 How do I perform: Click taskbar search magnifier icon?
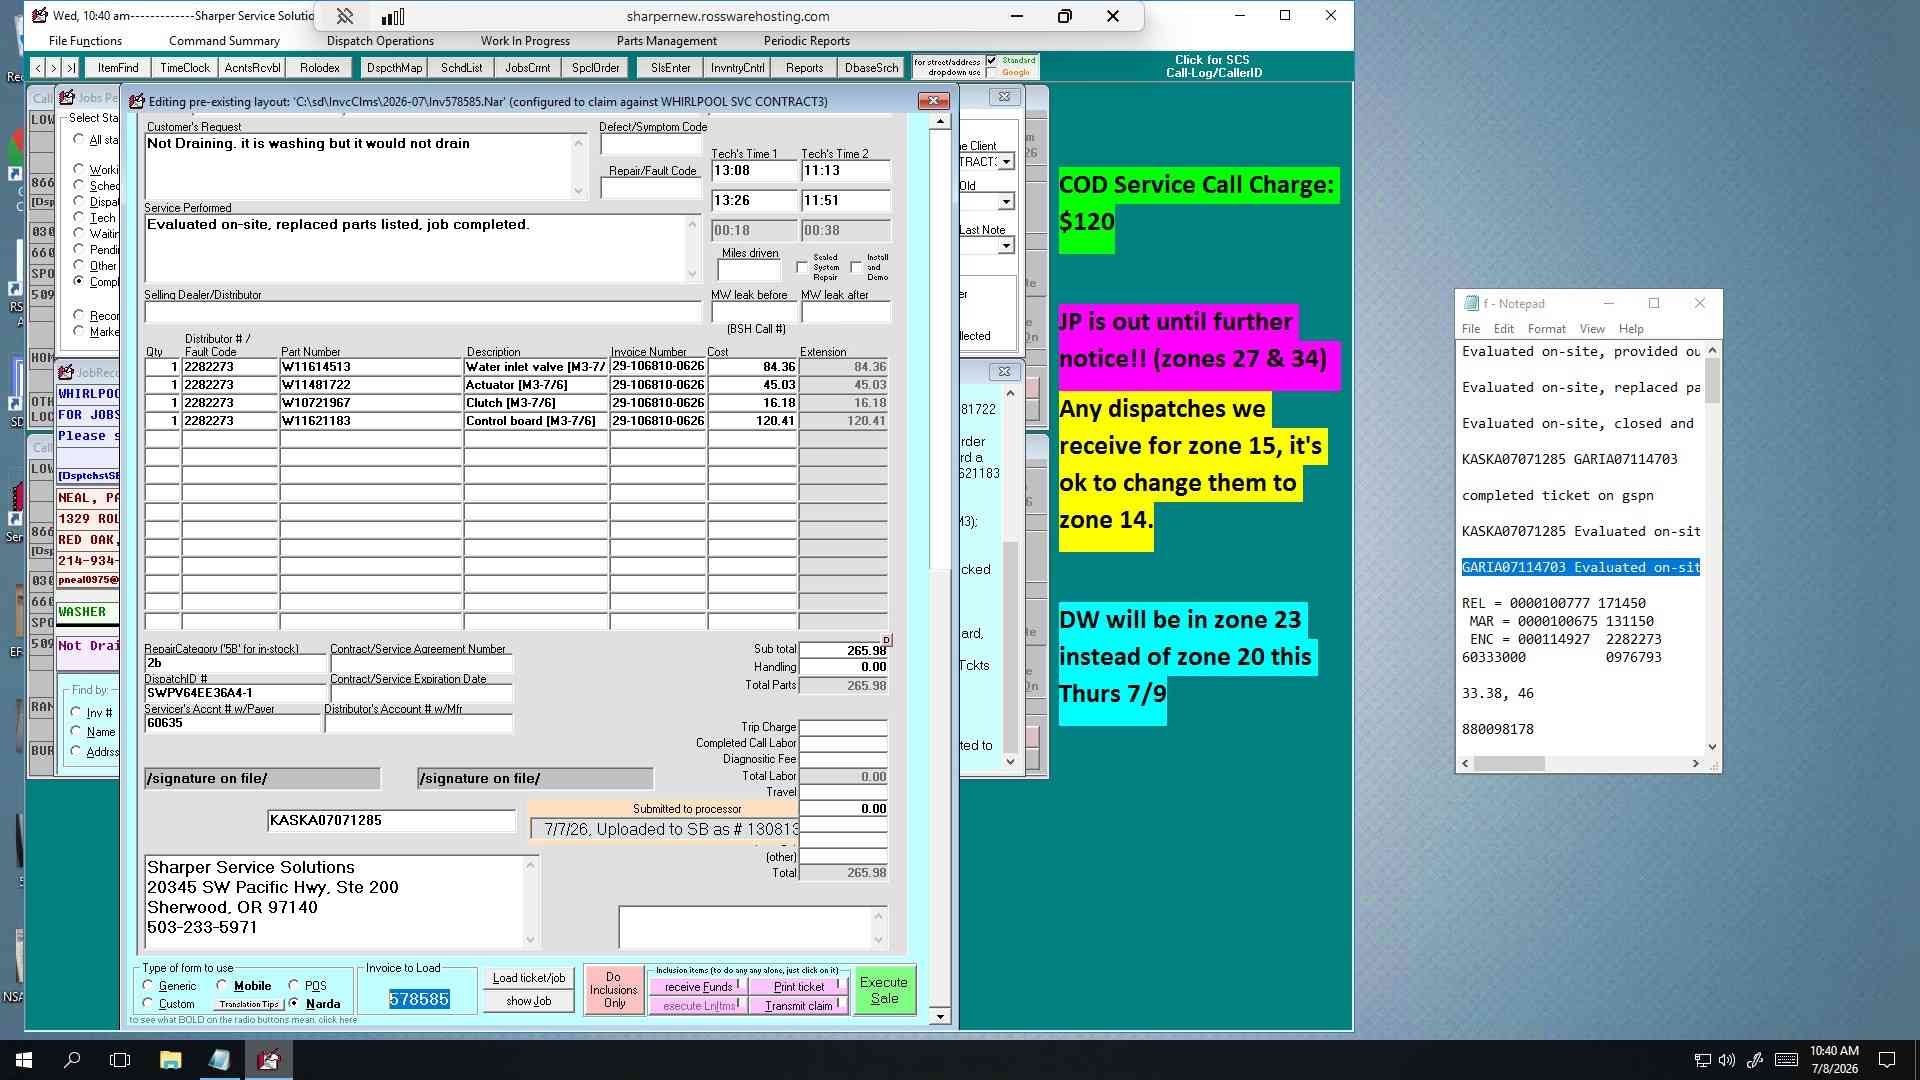point(72,1060)
